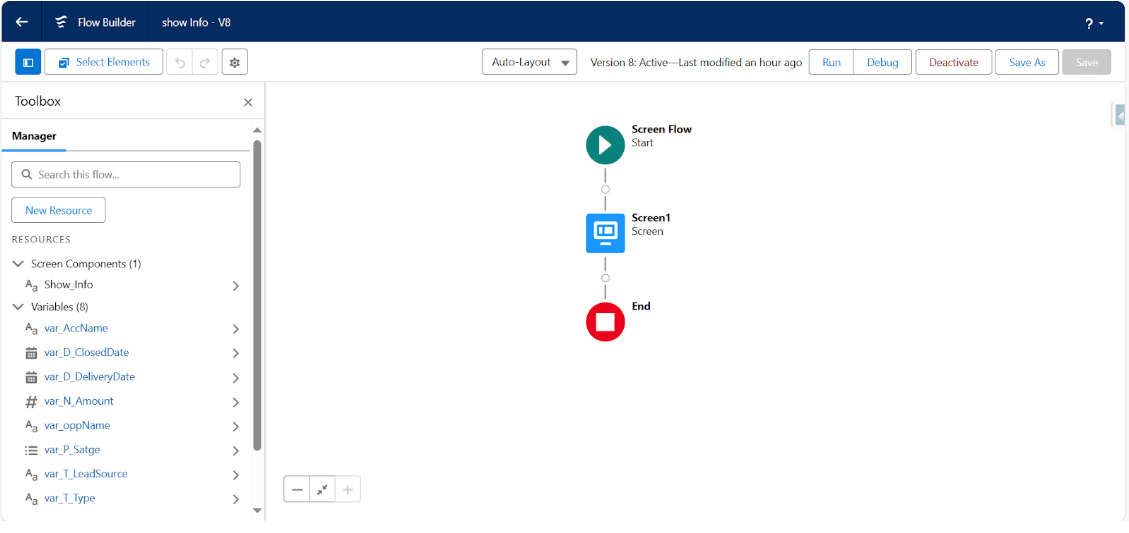Expand details chevron for var_T_Type
Screen dimensions: 1129x533
[235, 499]
